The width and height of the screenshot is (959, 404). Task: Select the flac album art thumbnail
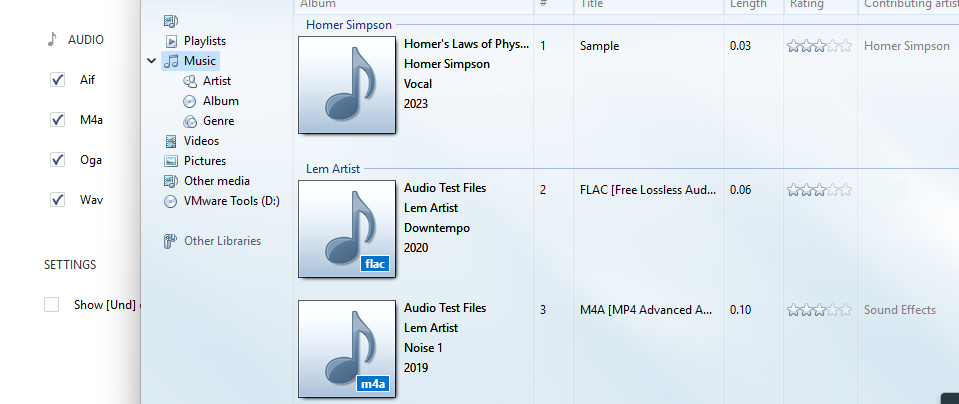tap(347, 229)
